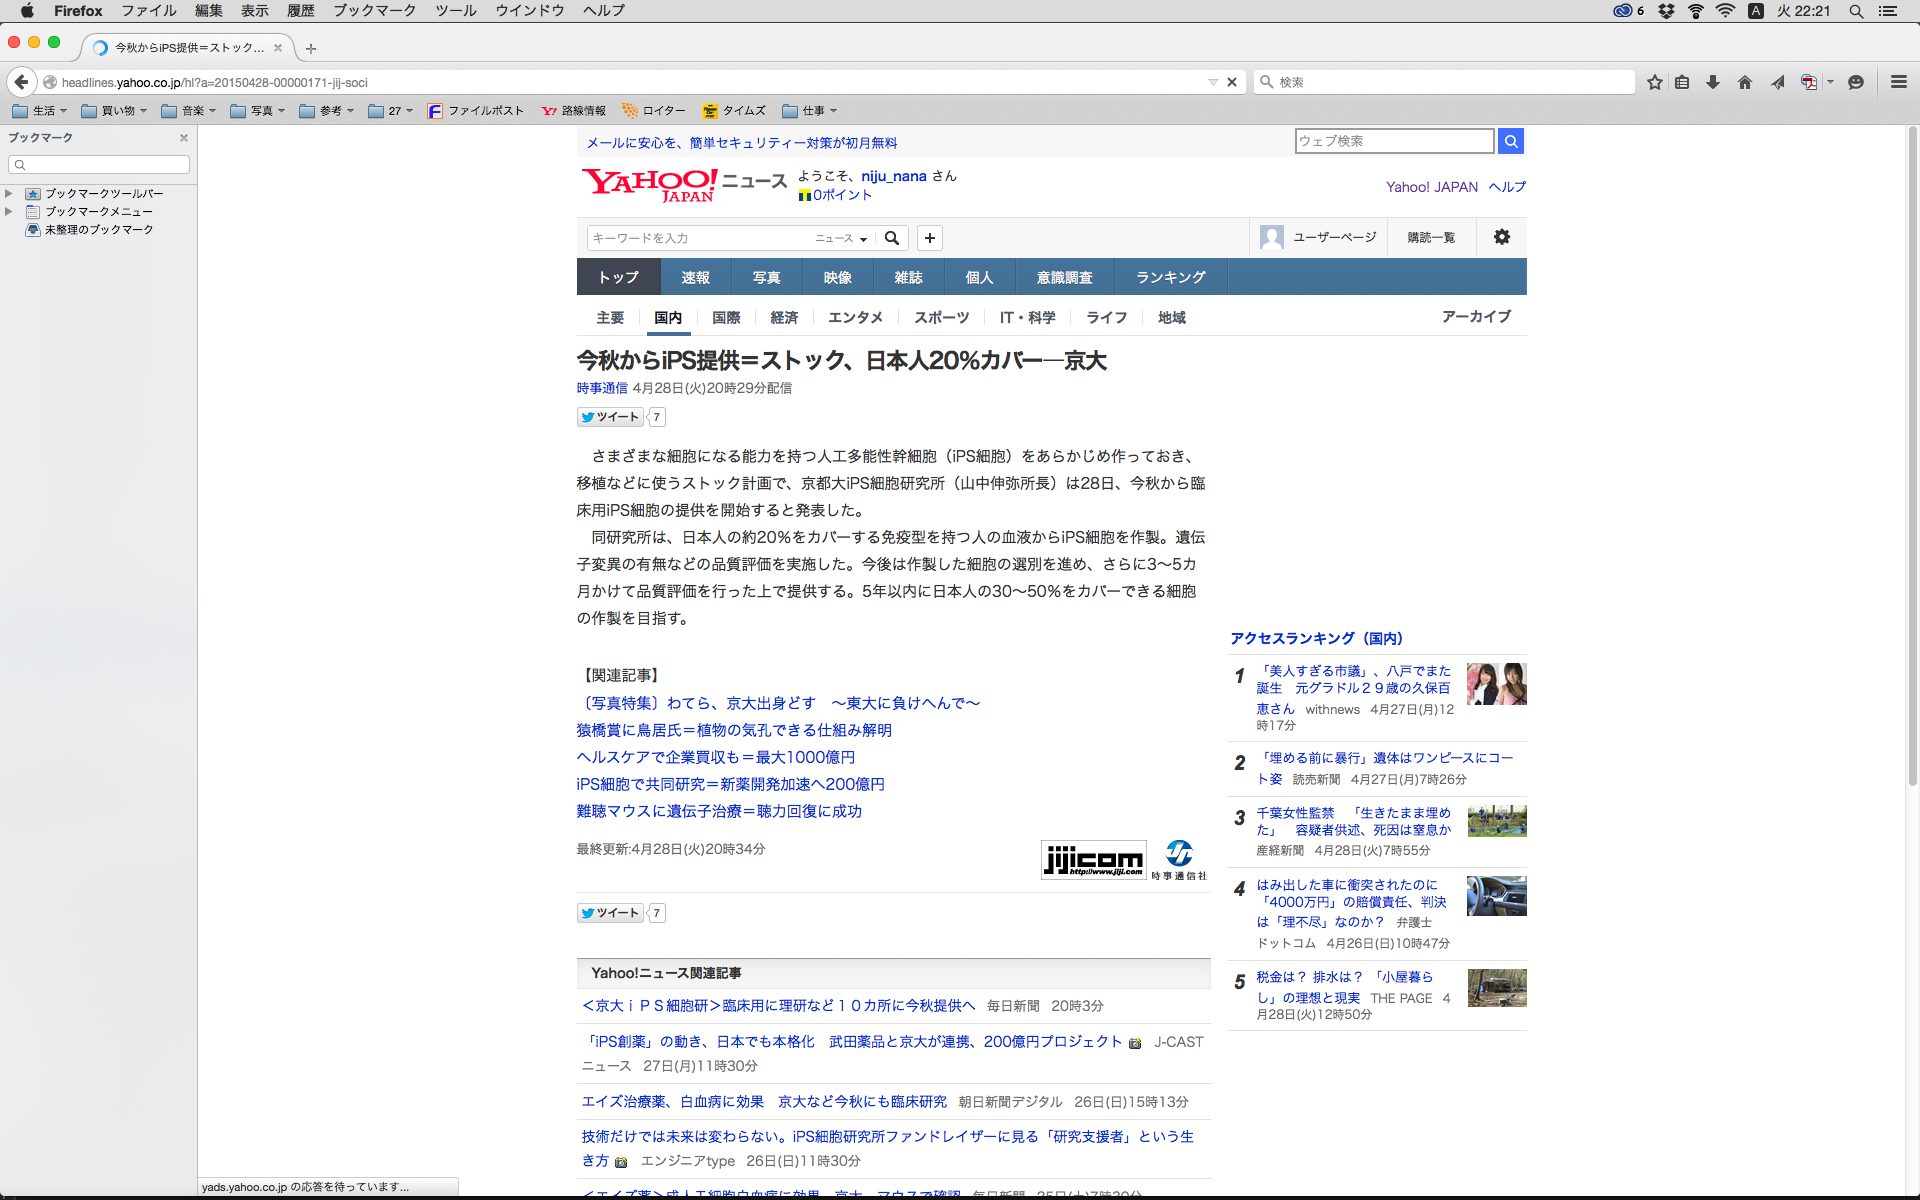
Task: Switch to the ランキング tab
Action: (x=1170, y=277)
